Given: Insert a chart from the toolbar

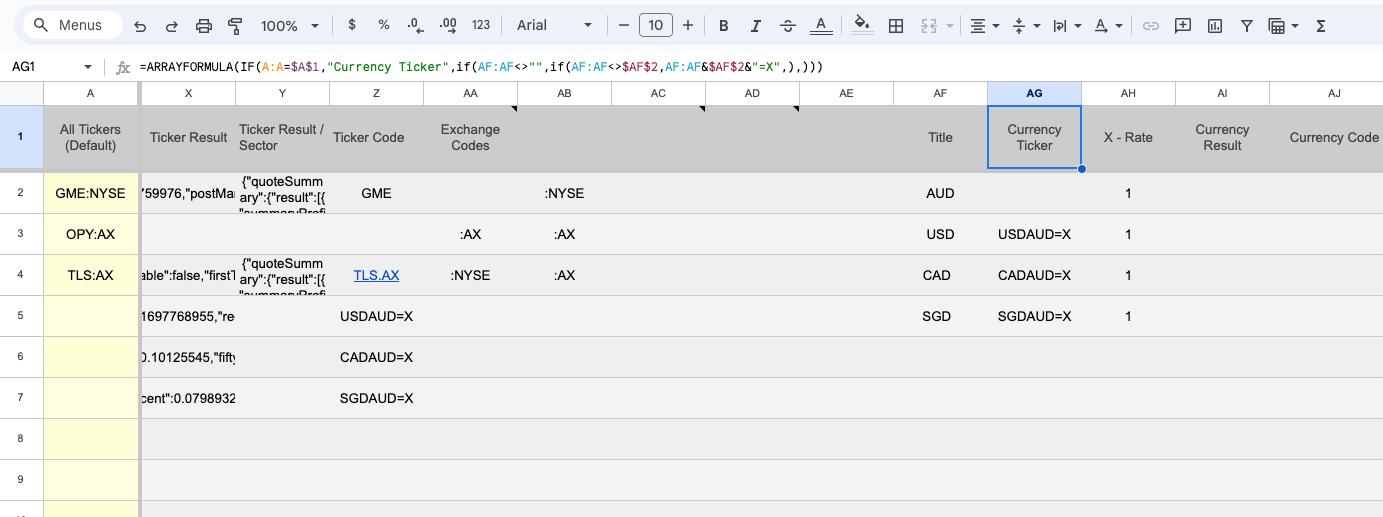Looking at the screenshot, I should coord(1215,26).
